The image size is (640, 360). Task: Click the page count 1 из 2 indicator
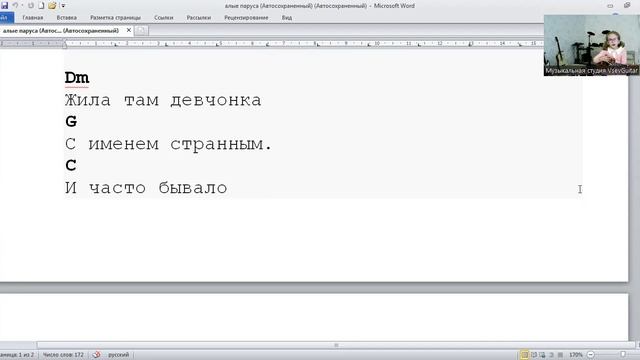point(17,355)
